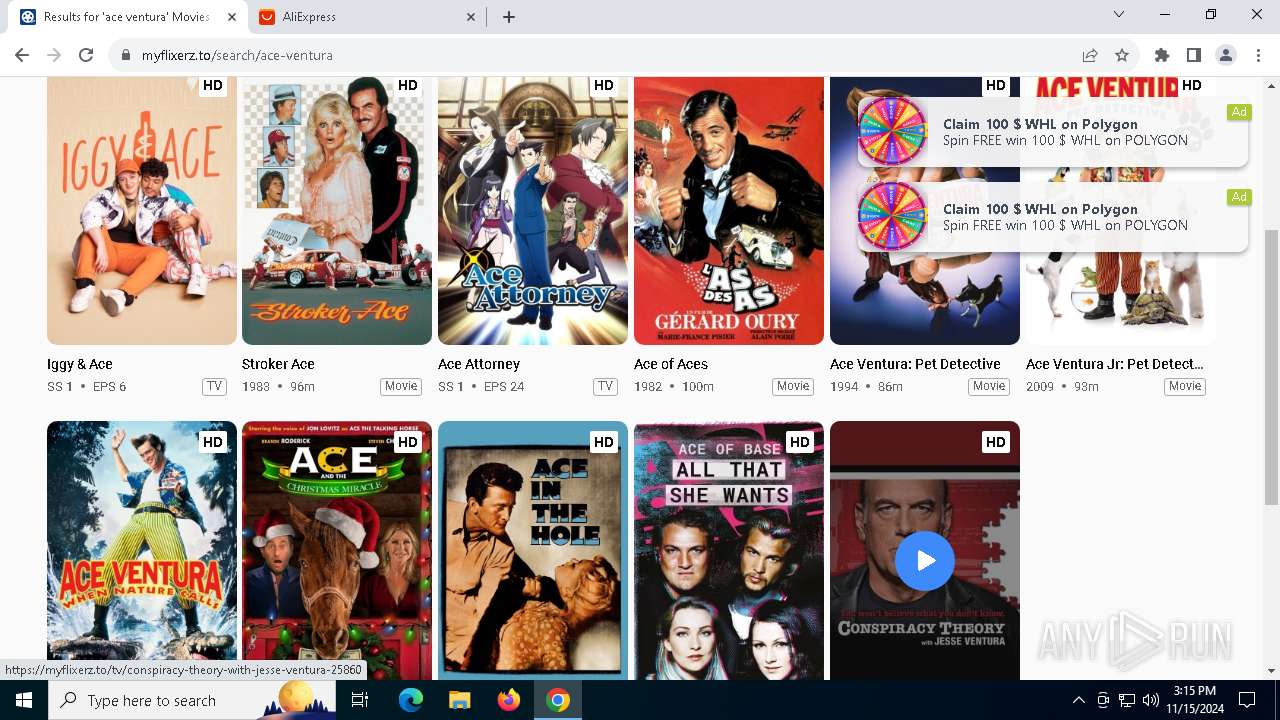Open the Windows notification center
The width and height of the screenshot is (1280, 720).
pyautogui.click(x=1247, y=700)
